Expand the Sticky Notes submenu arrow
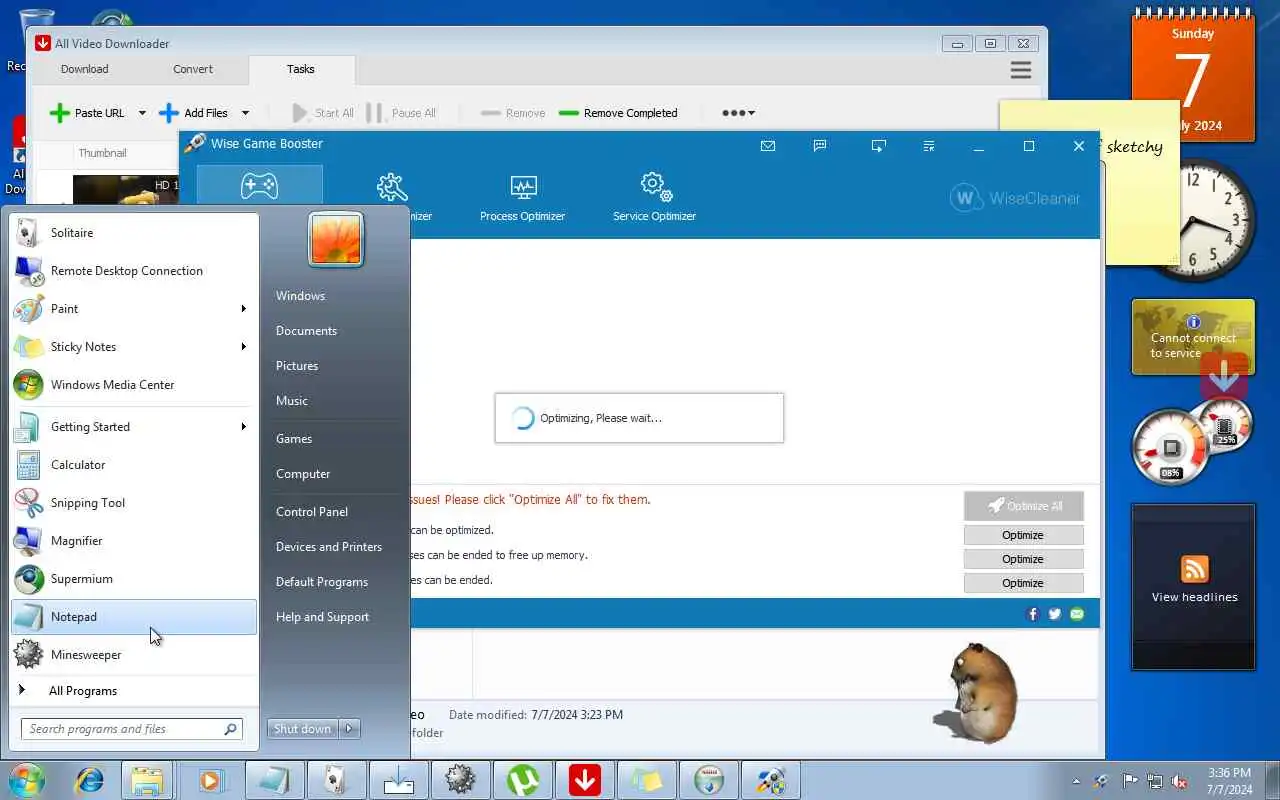 pos(243,347)
